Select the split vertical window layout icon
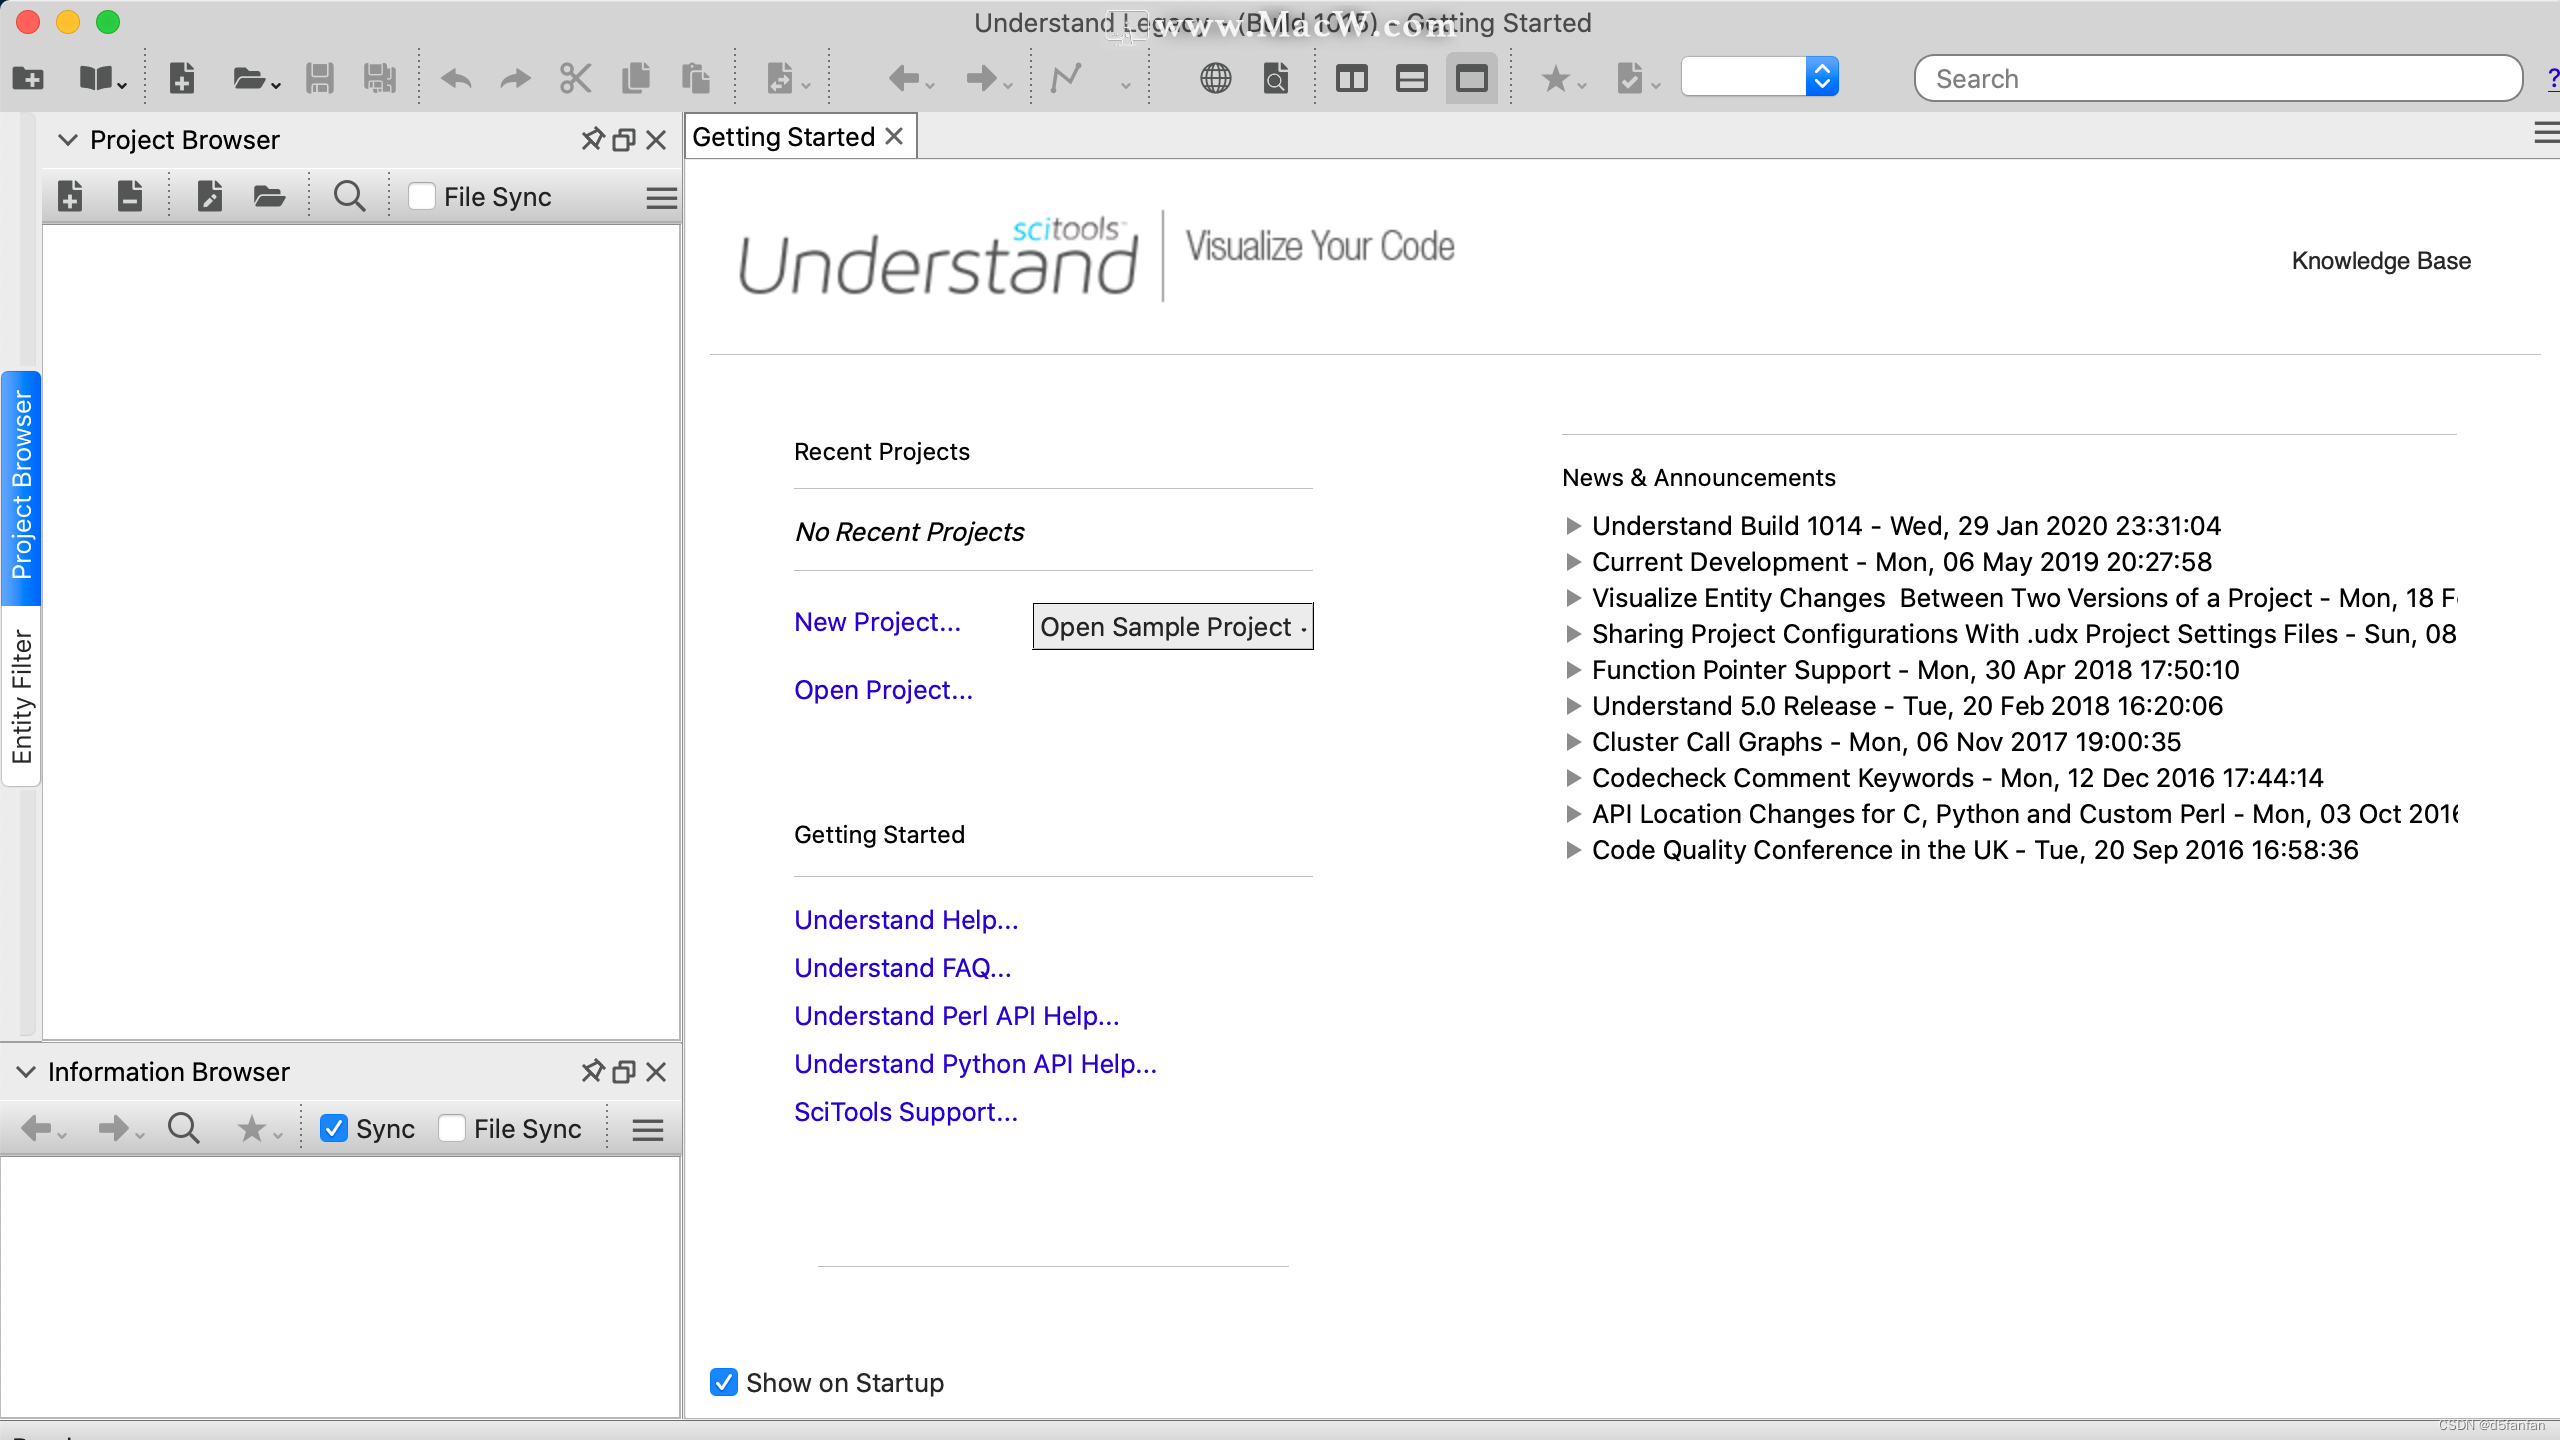 click(1351, 78)
